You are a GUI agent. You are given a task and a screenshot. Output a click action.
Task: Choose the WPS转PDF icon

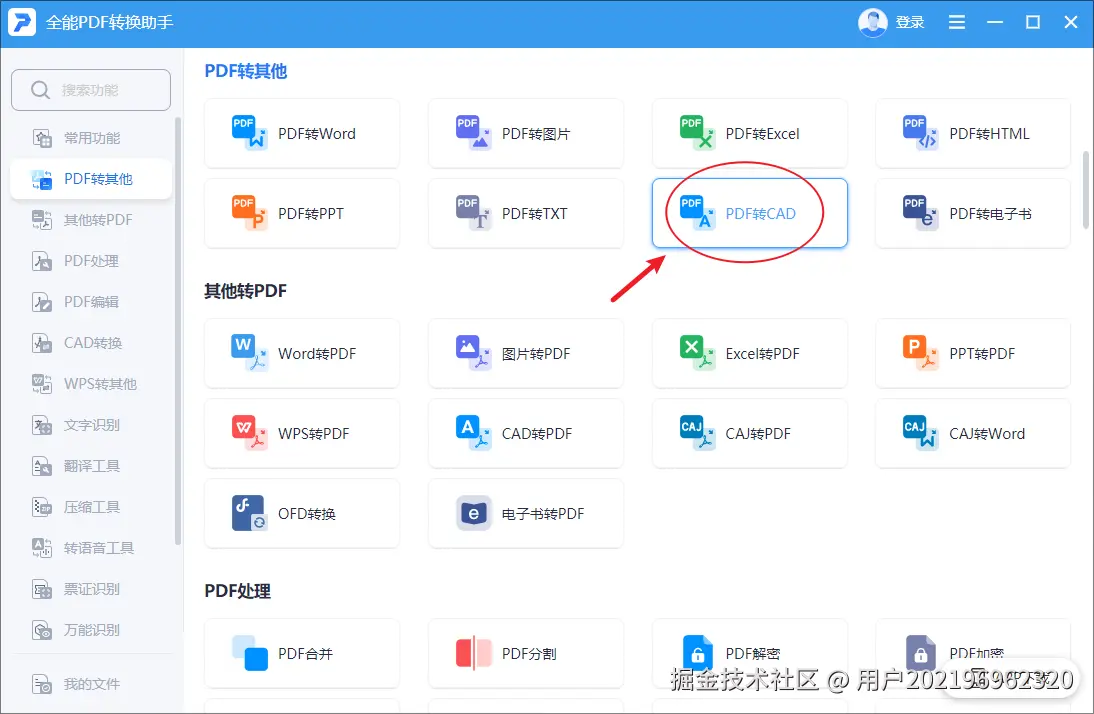[249, 433]
